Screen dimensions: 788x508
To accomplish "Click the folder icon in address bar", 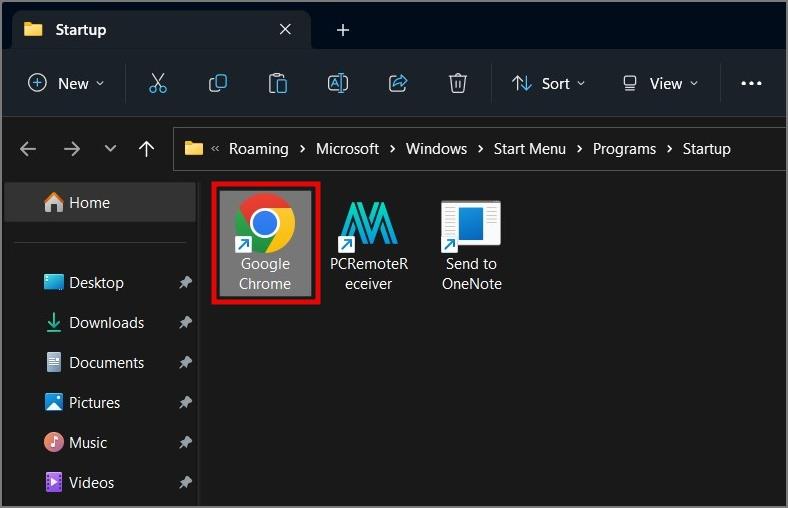I will tap(193, 148).
